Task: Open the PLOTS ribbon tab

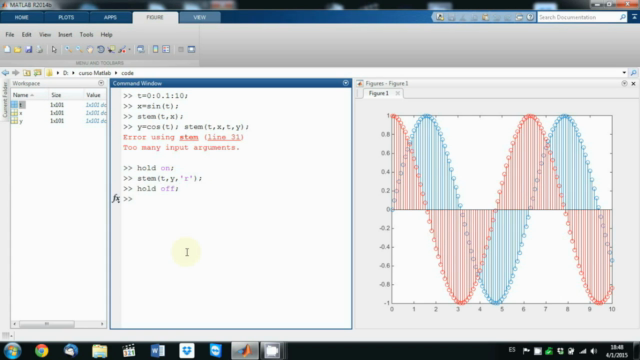Action: (x=66, y=17)
